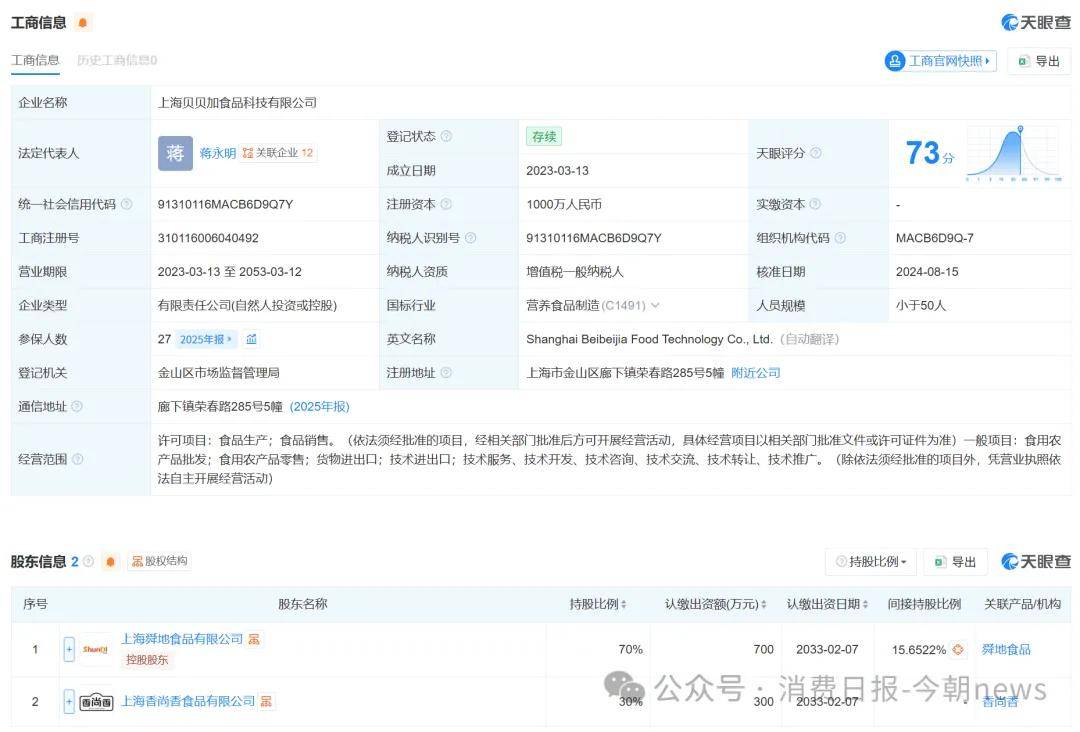Click the 73分 score
1080x732 pixels.
coord(929,153)
